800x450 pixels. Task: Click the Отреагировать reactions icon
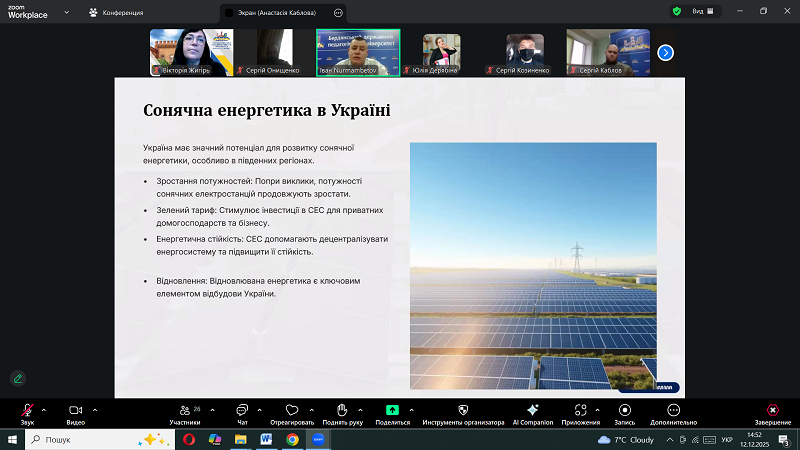292,411
